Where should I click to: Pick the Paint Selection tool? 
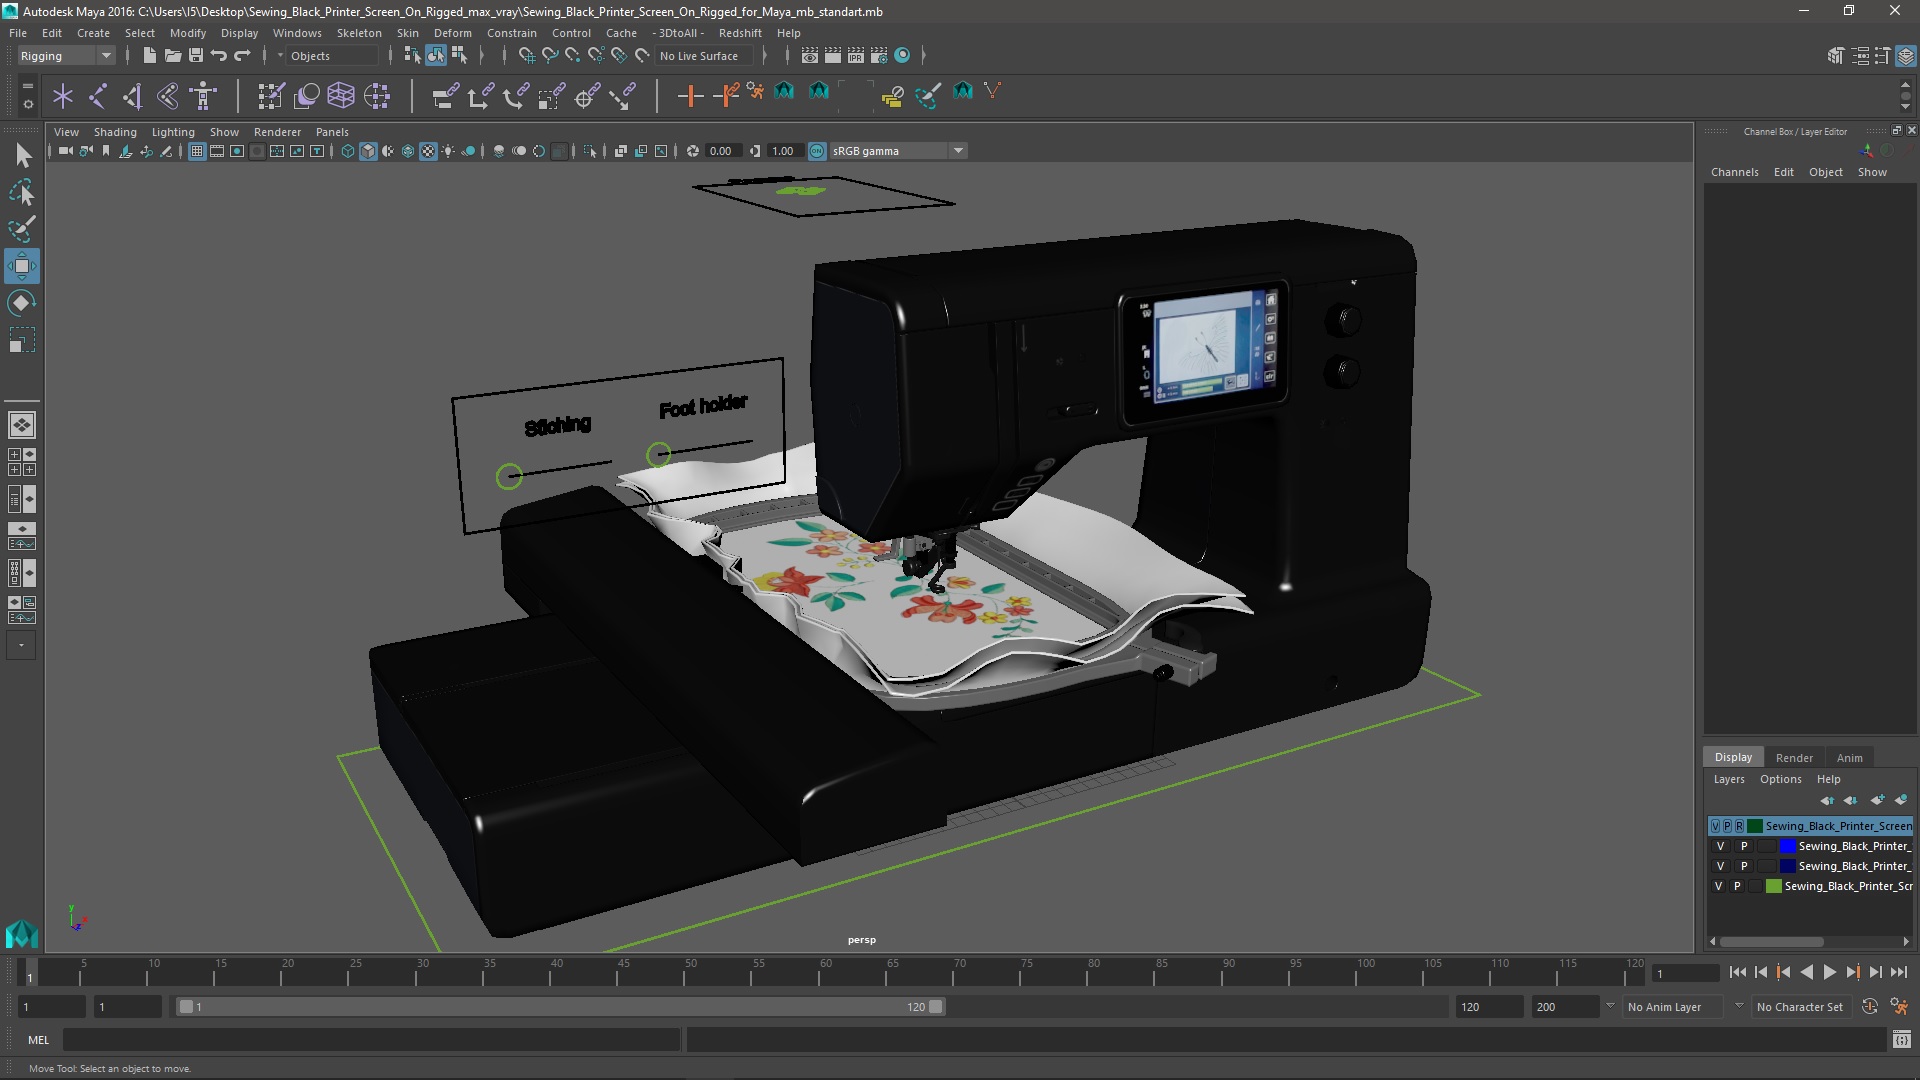[21, 229]
